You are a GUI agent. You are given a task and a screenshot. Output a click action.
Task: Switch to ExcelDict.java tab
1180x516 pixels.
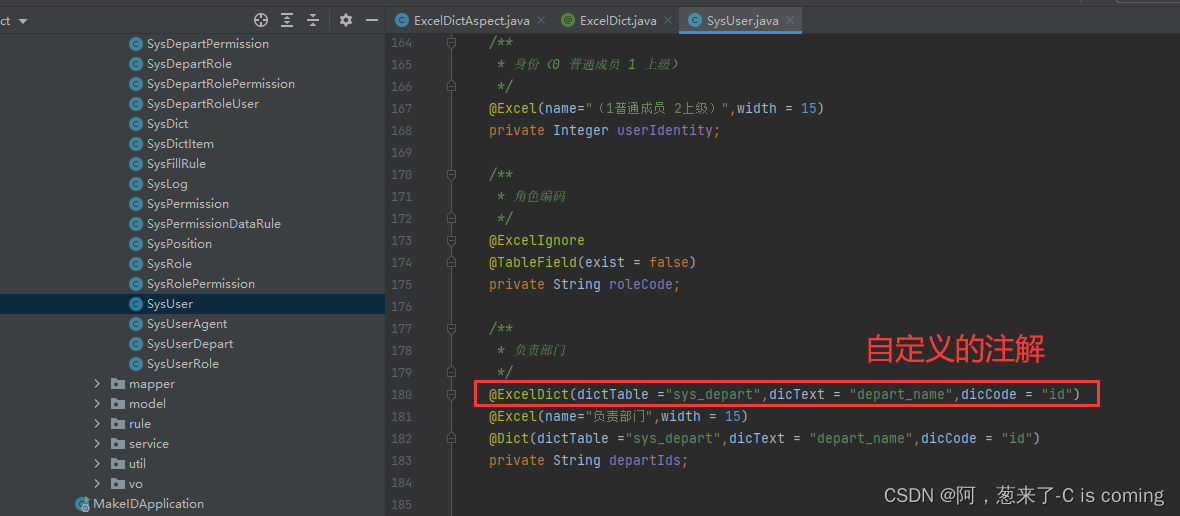618,20
